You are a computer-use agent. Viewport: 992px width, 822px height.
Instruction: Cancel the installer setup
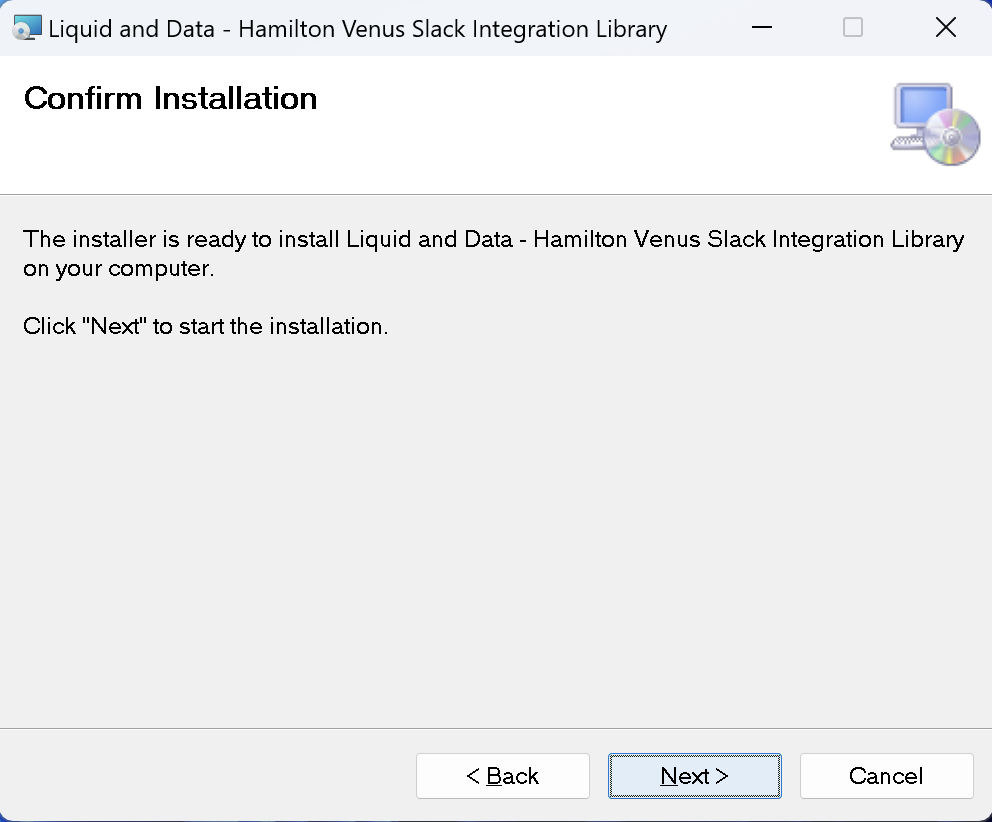886,776
